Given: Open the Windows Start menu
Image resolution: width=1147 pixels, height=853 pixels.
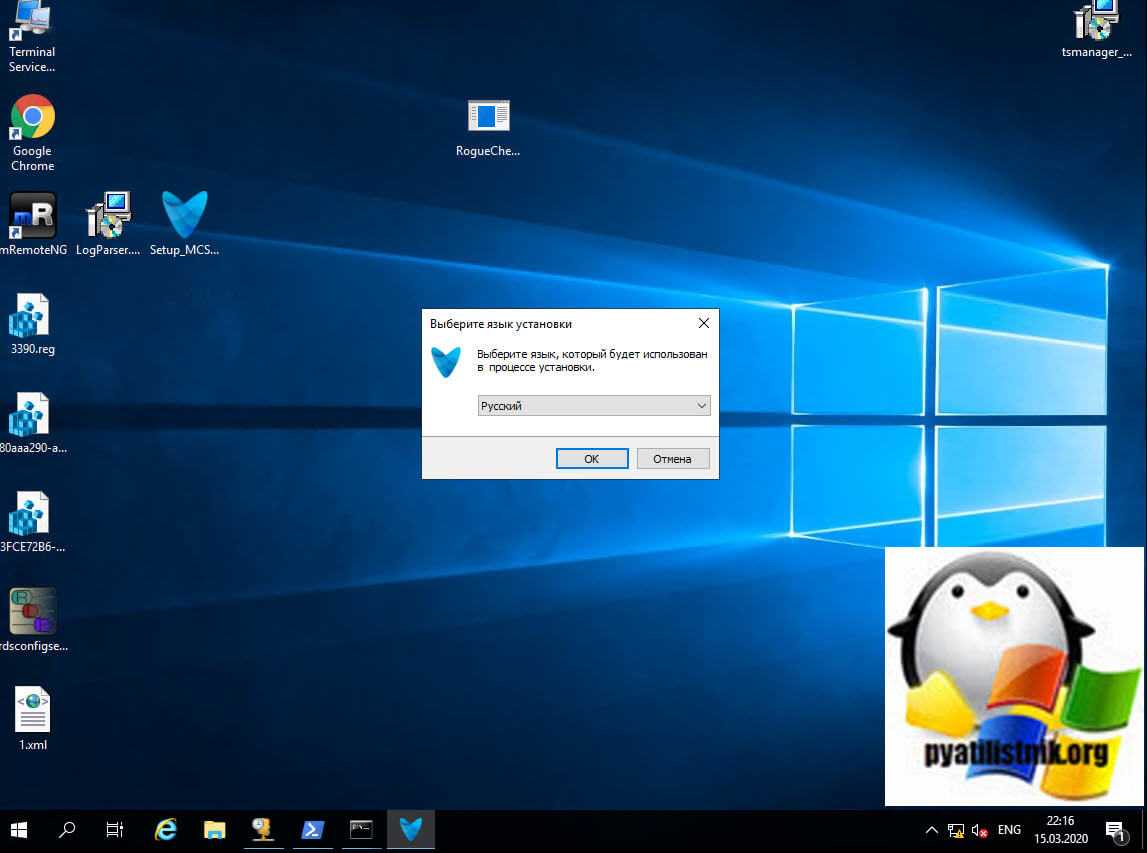Looking at the screenshot, I should pyautogui.click(x=19, y=830).
